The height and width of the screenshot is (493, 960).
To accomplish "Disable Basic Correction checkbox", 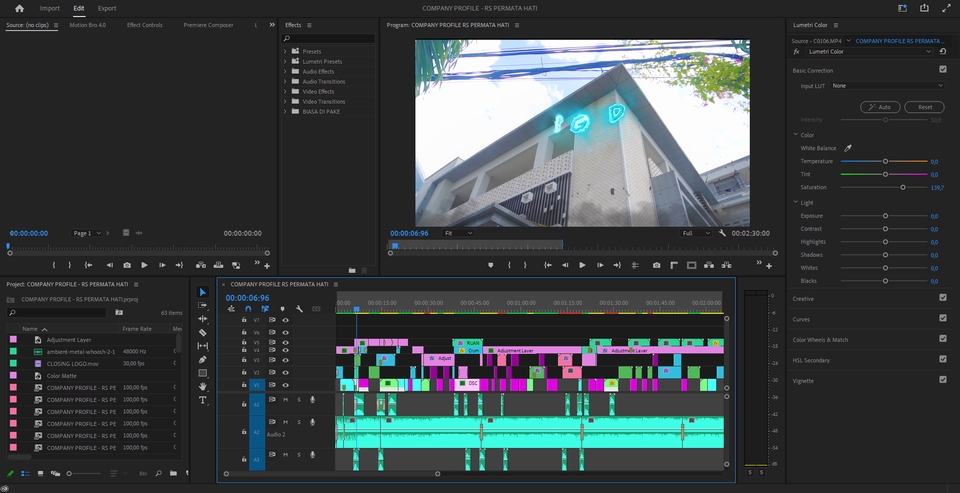I will 943,70.
